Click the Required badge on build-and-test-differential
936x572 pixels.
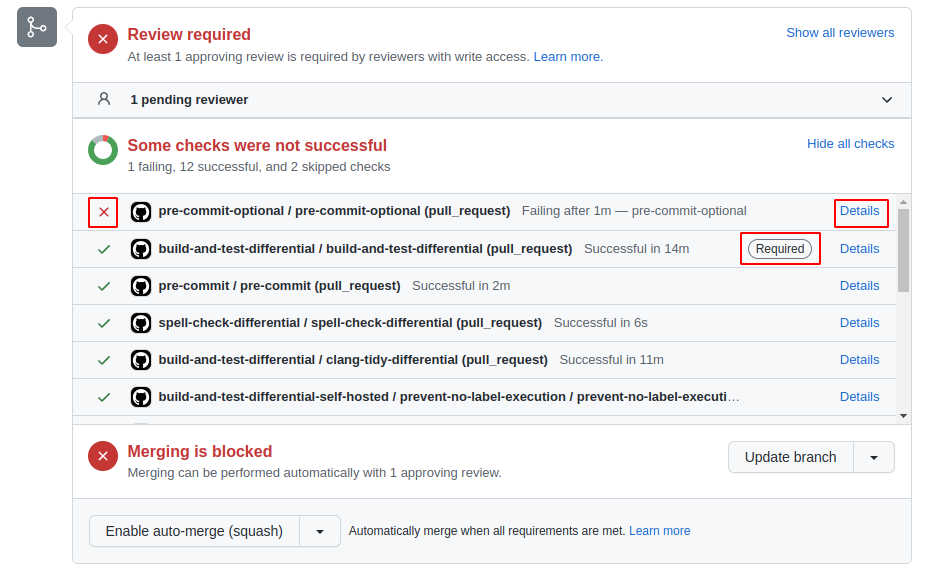[x=780, y=249]
